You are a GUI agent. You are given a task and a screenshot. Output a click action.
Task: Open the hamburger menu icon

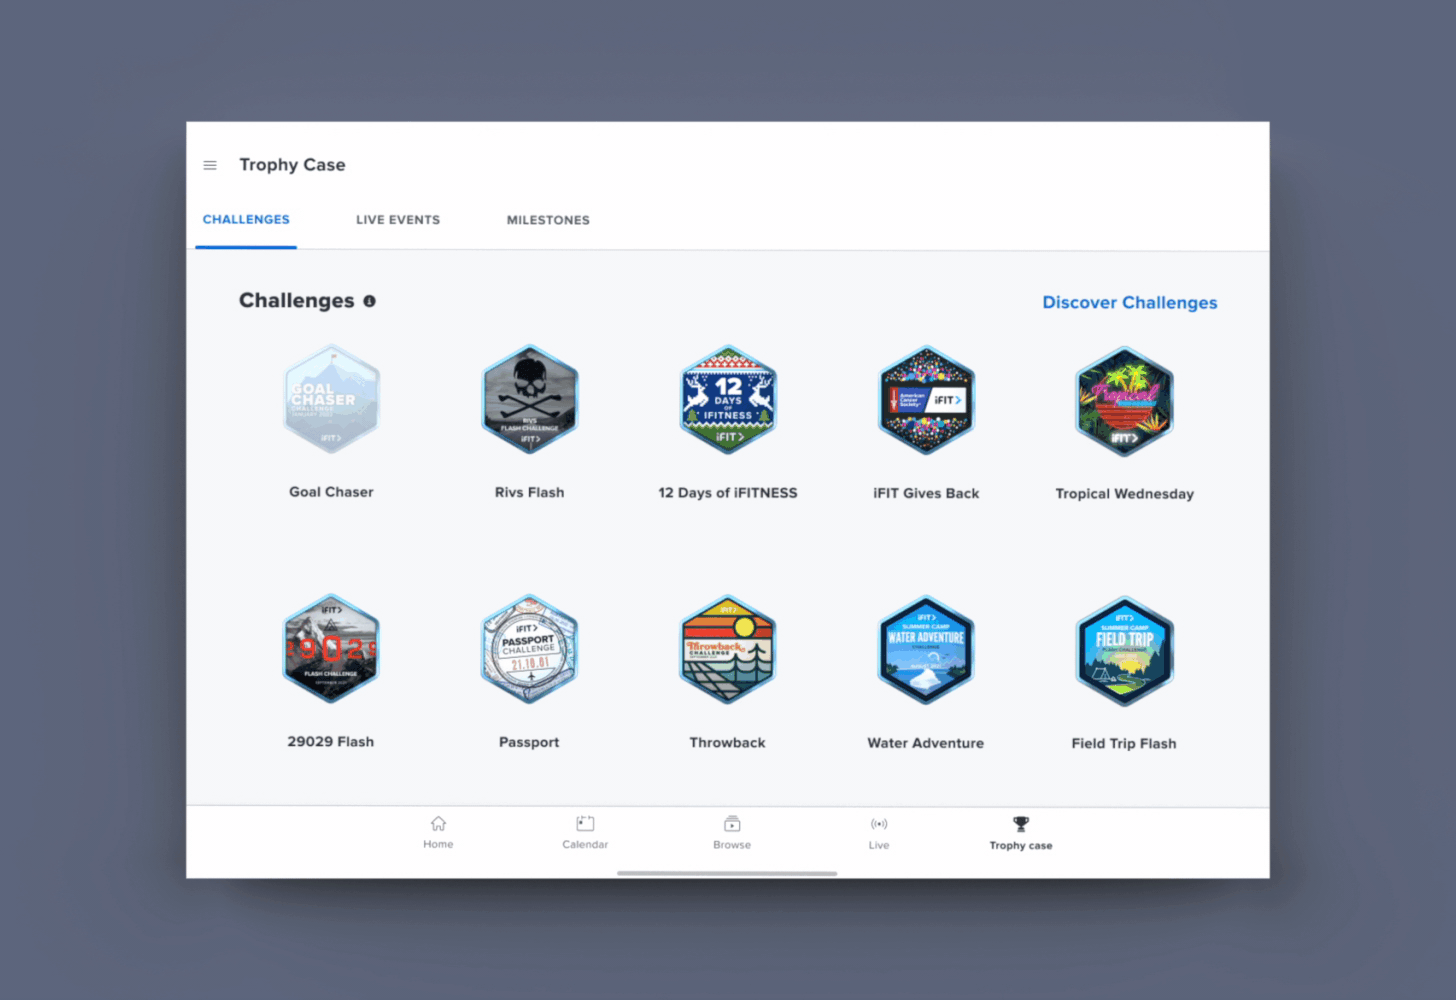(210, 165)
